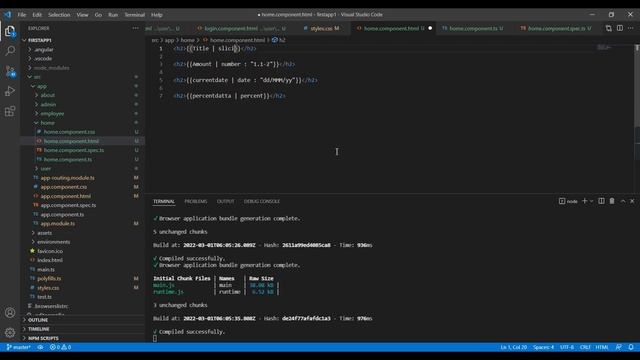This screenshot has height=360, width=640.
Task: Open terminal launch profile dropdown arrow
Action: pos(591,201)
